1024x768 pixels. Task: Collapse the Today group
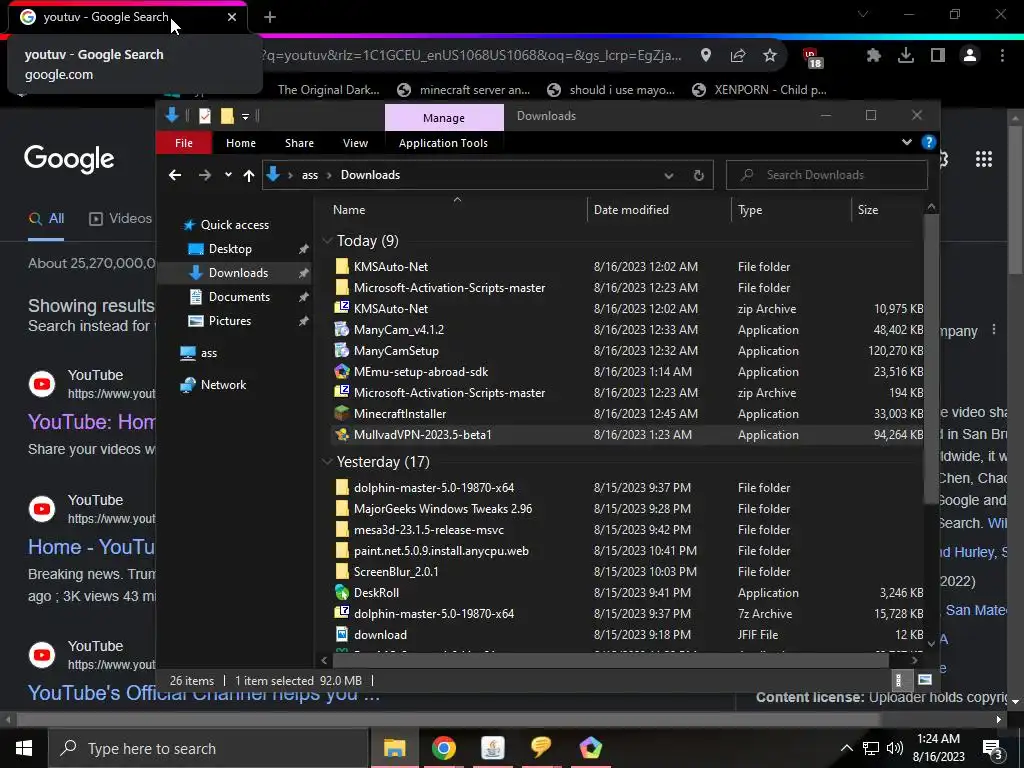point(328,241)
